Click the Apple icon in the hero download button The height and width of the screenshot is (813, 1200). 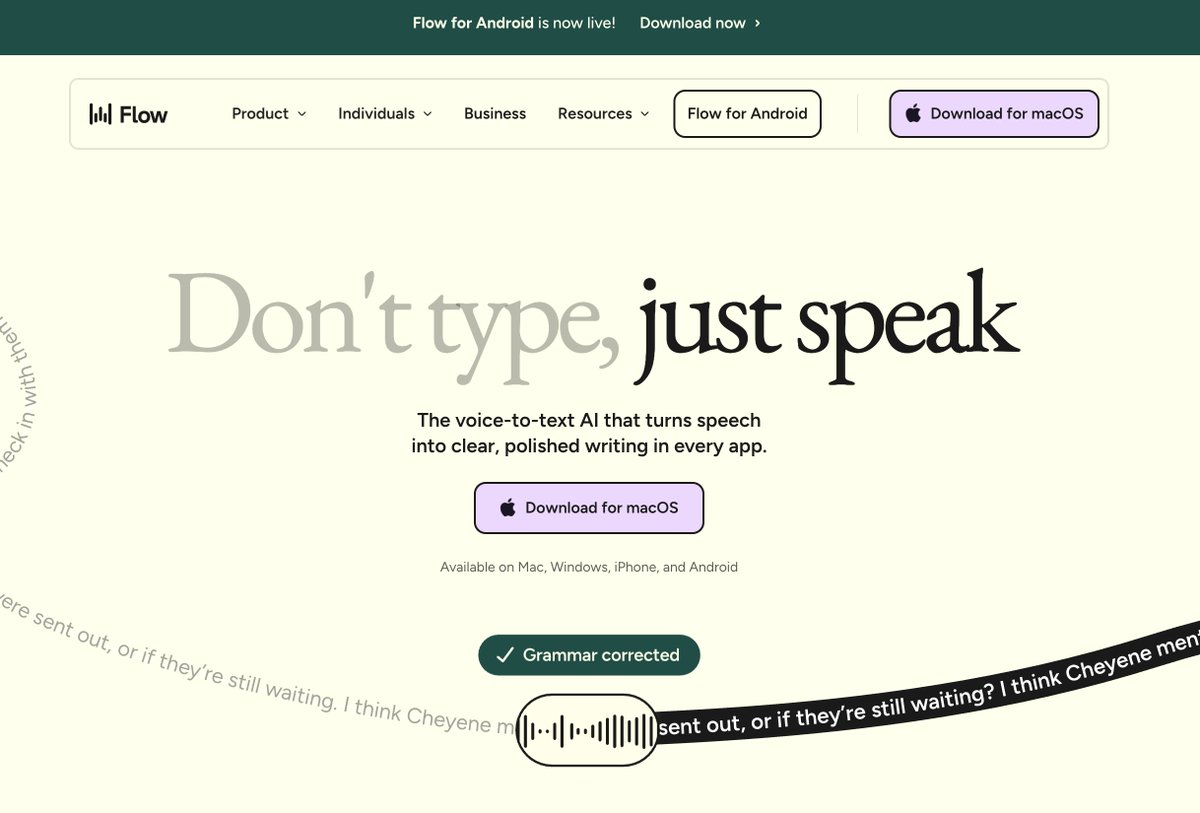[x=508, y=507]
